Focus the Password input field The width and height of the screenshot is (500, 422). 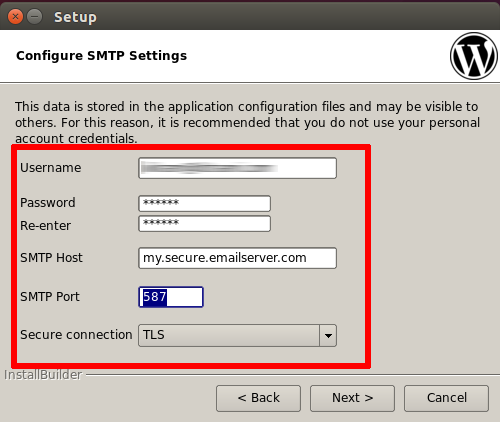click(204, 203)
